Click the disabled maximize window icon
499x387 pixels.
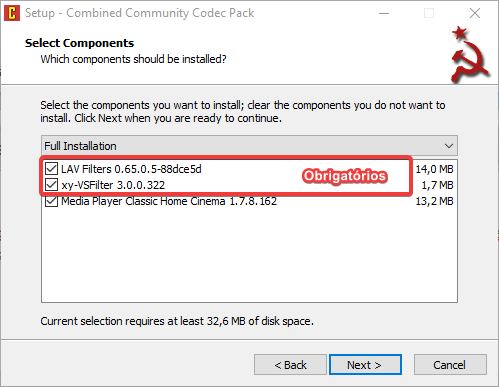pos(429,13)
